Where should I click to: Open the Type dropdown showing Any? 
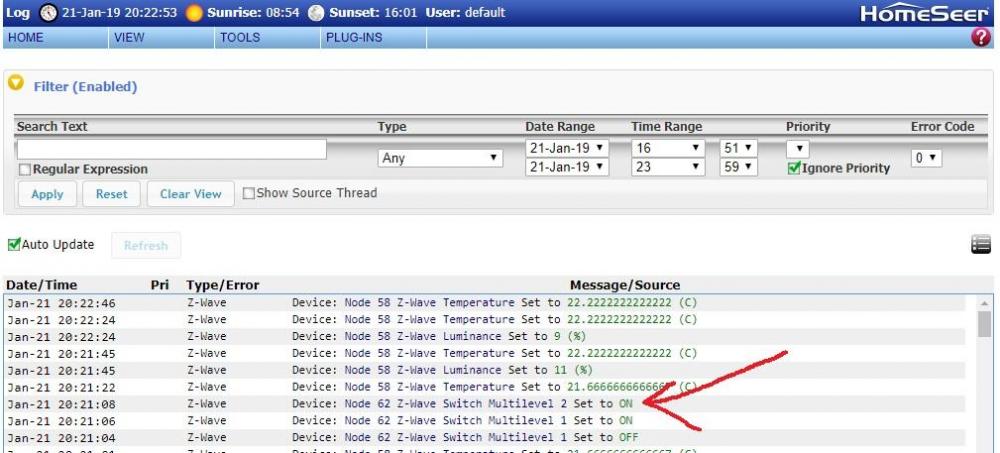pos(440,158)
